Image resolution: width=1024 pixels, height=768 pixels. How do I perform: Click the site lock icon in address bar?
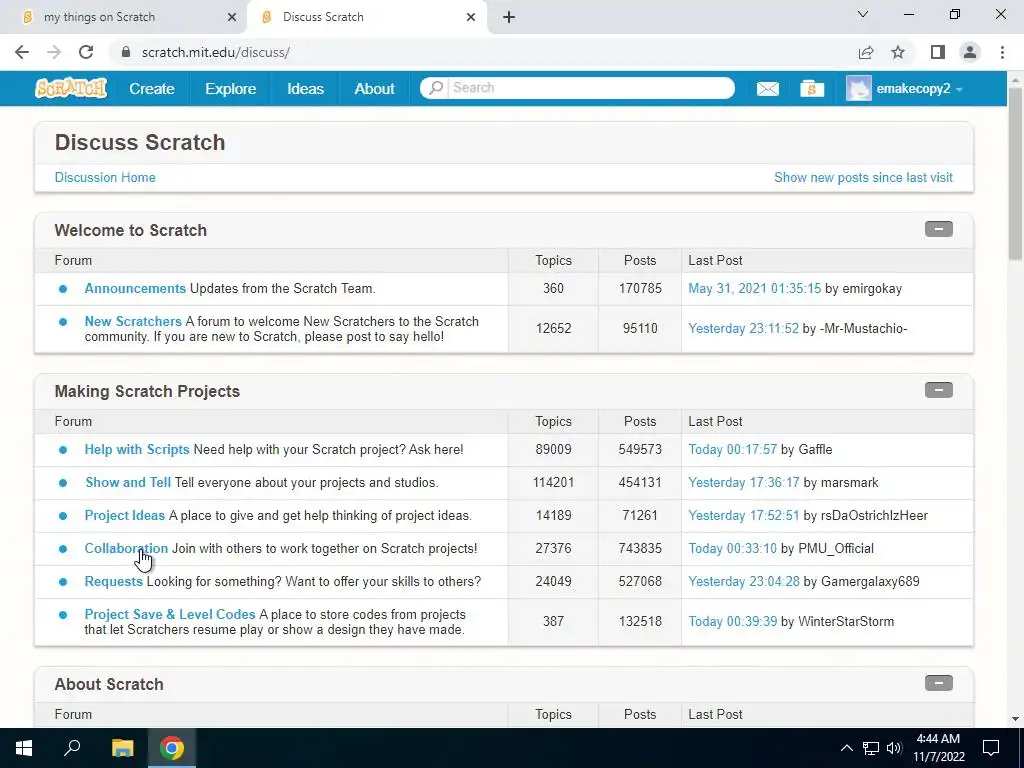pyautogui.click(x=126, y=52)
